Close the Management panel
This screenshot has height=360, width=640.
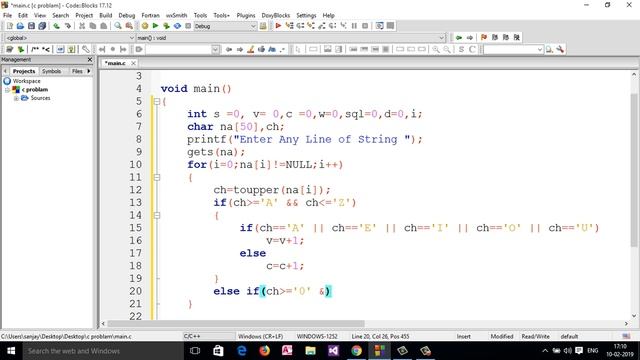pos(90,60)
